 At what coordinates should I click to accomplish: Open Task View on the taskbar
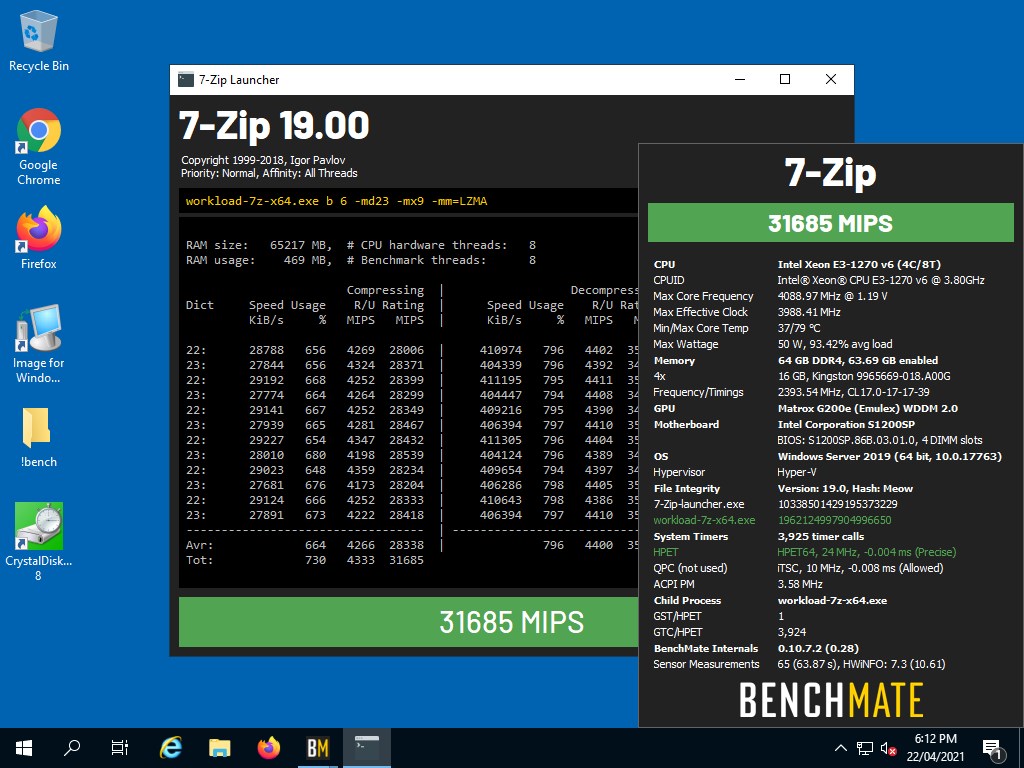pos(120,748)
